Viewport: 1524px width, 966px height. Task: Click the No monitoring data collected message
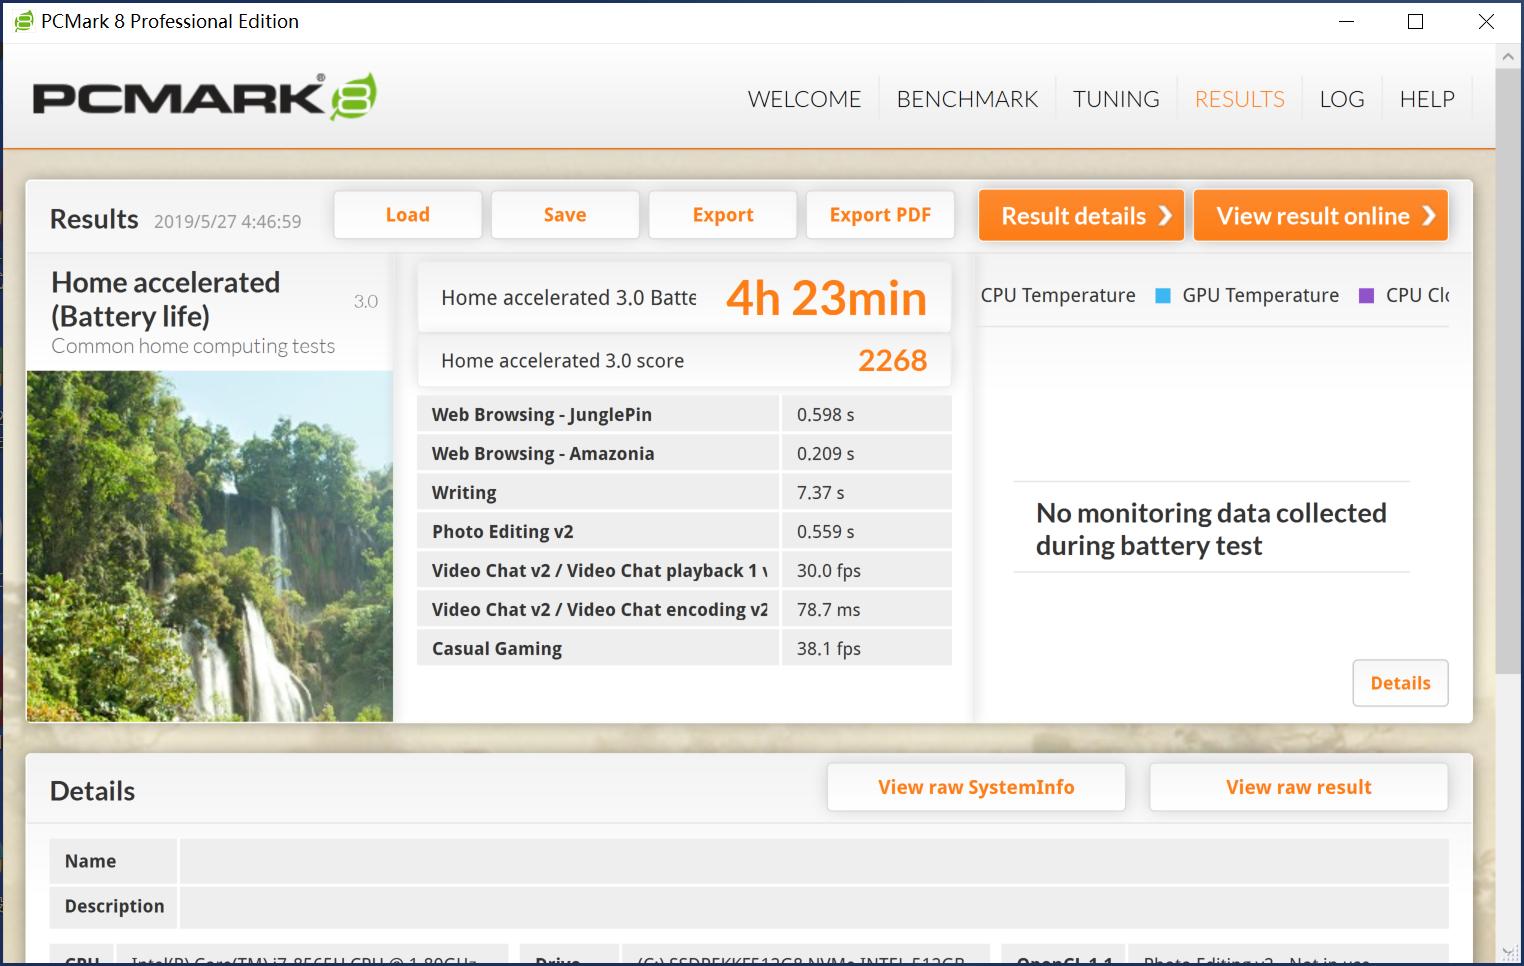1211,529
